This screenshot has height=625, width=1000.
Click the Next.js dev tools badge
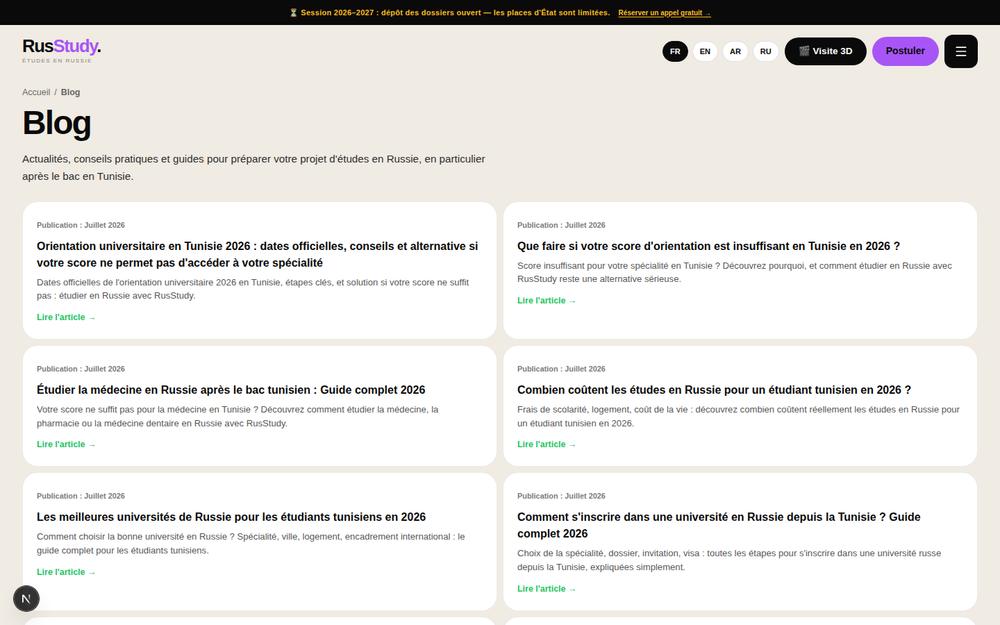[26, 598]
